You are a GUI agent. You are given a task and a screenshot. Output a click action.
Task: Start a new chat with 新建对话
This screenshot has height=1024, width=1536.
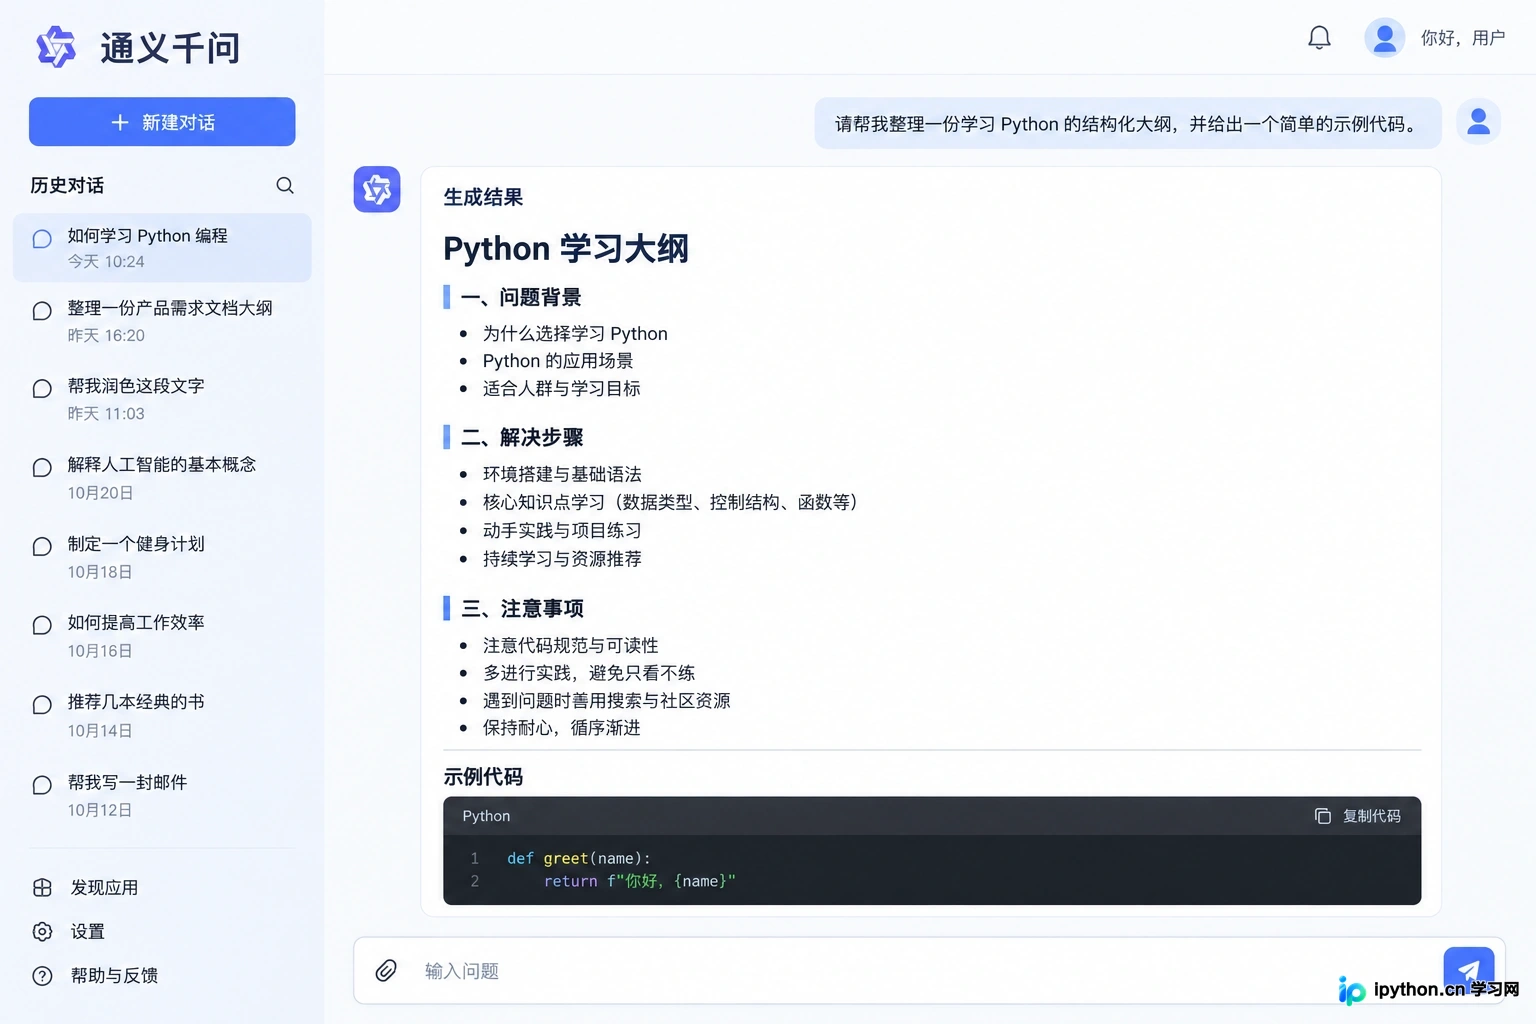point(162,122)
